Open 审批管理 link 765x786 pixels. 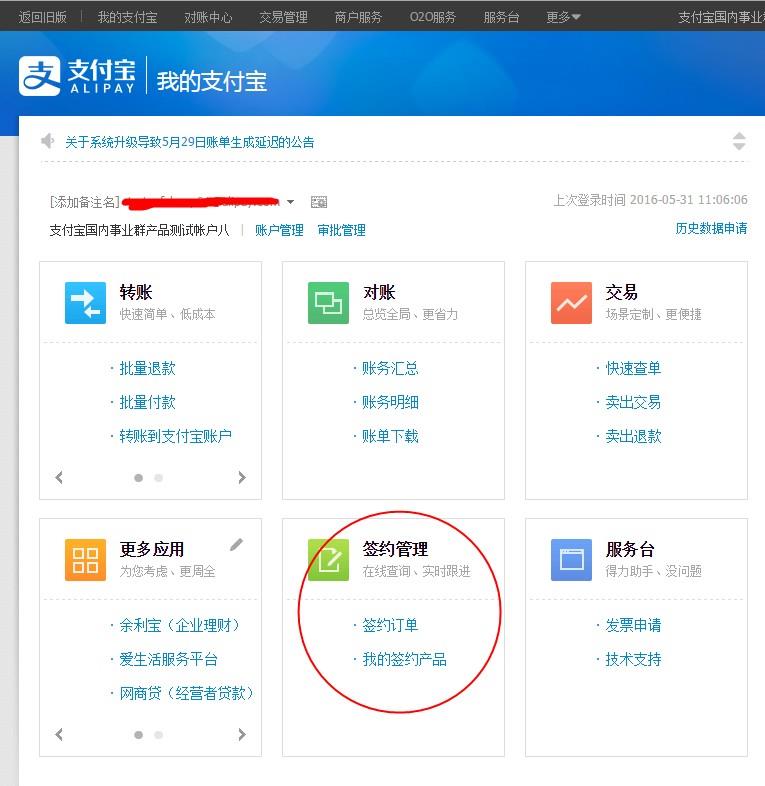pos(341,230)
